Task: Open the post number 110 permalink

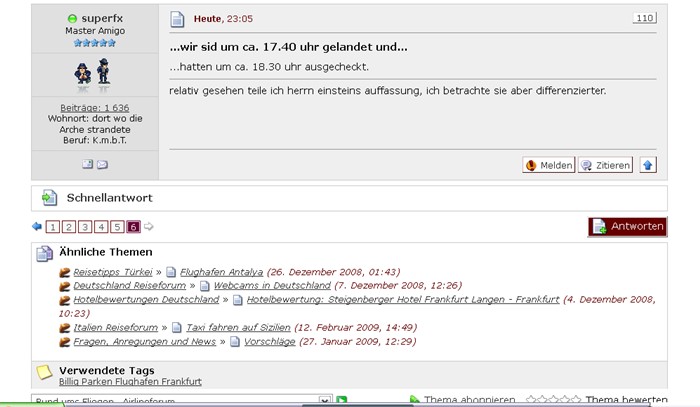Action: tap(645, 18)
